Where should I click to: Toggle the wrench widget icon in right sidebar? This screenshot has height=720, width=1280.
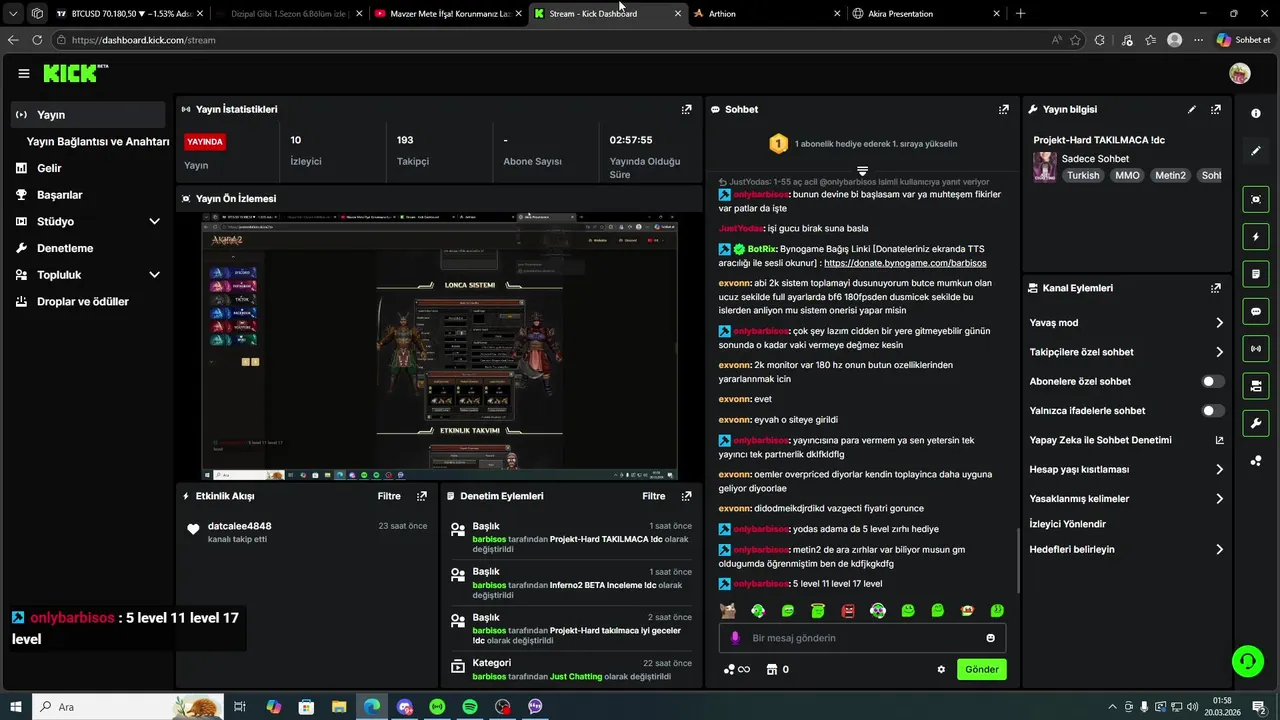point(1256,423)
